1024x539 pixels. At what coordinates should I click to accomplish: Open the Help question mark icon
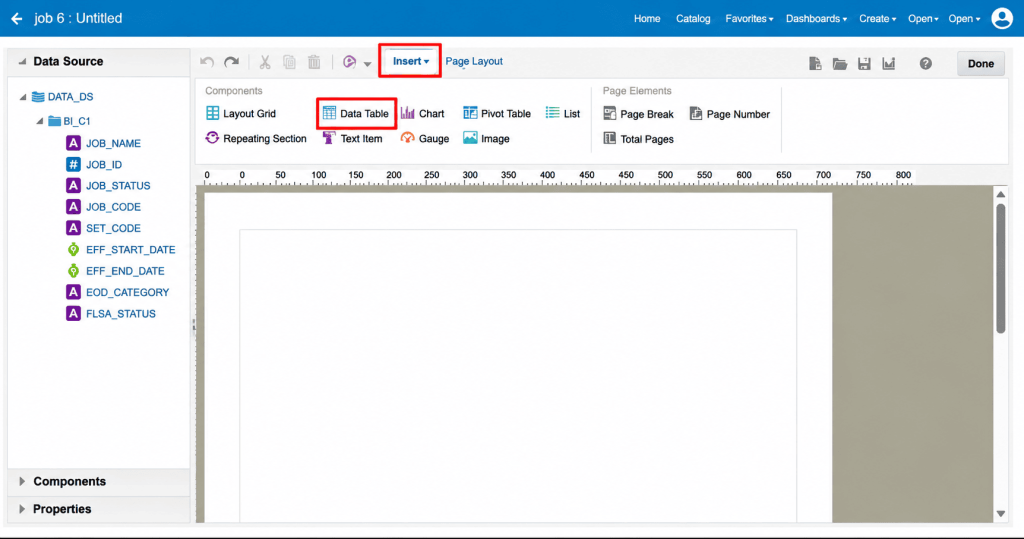tap(925, 63)
